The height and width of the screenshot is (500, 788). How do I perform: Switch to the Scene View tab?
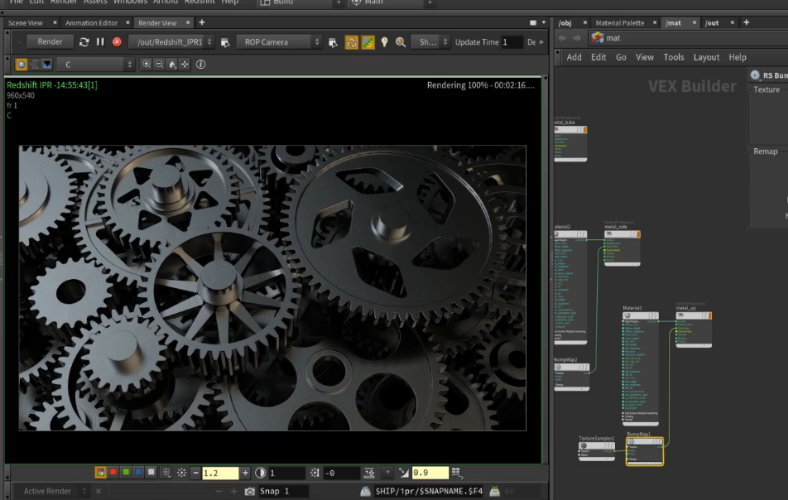pos(26,22)
